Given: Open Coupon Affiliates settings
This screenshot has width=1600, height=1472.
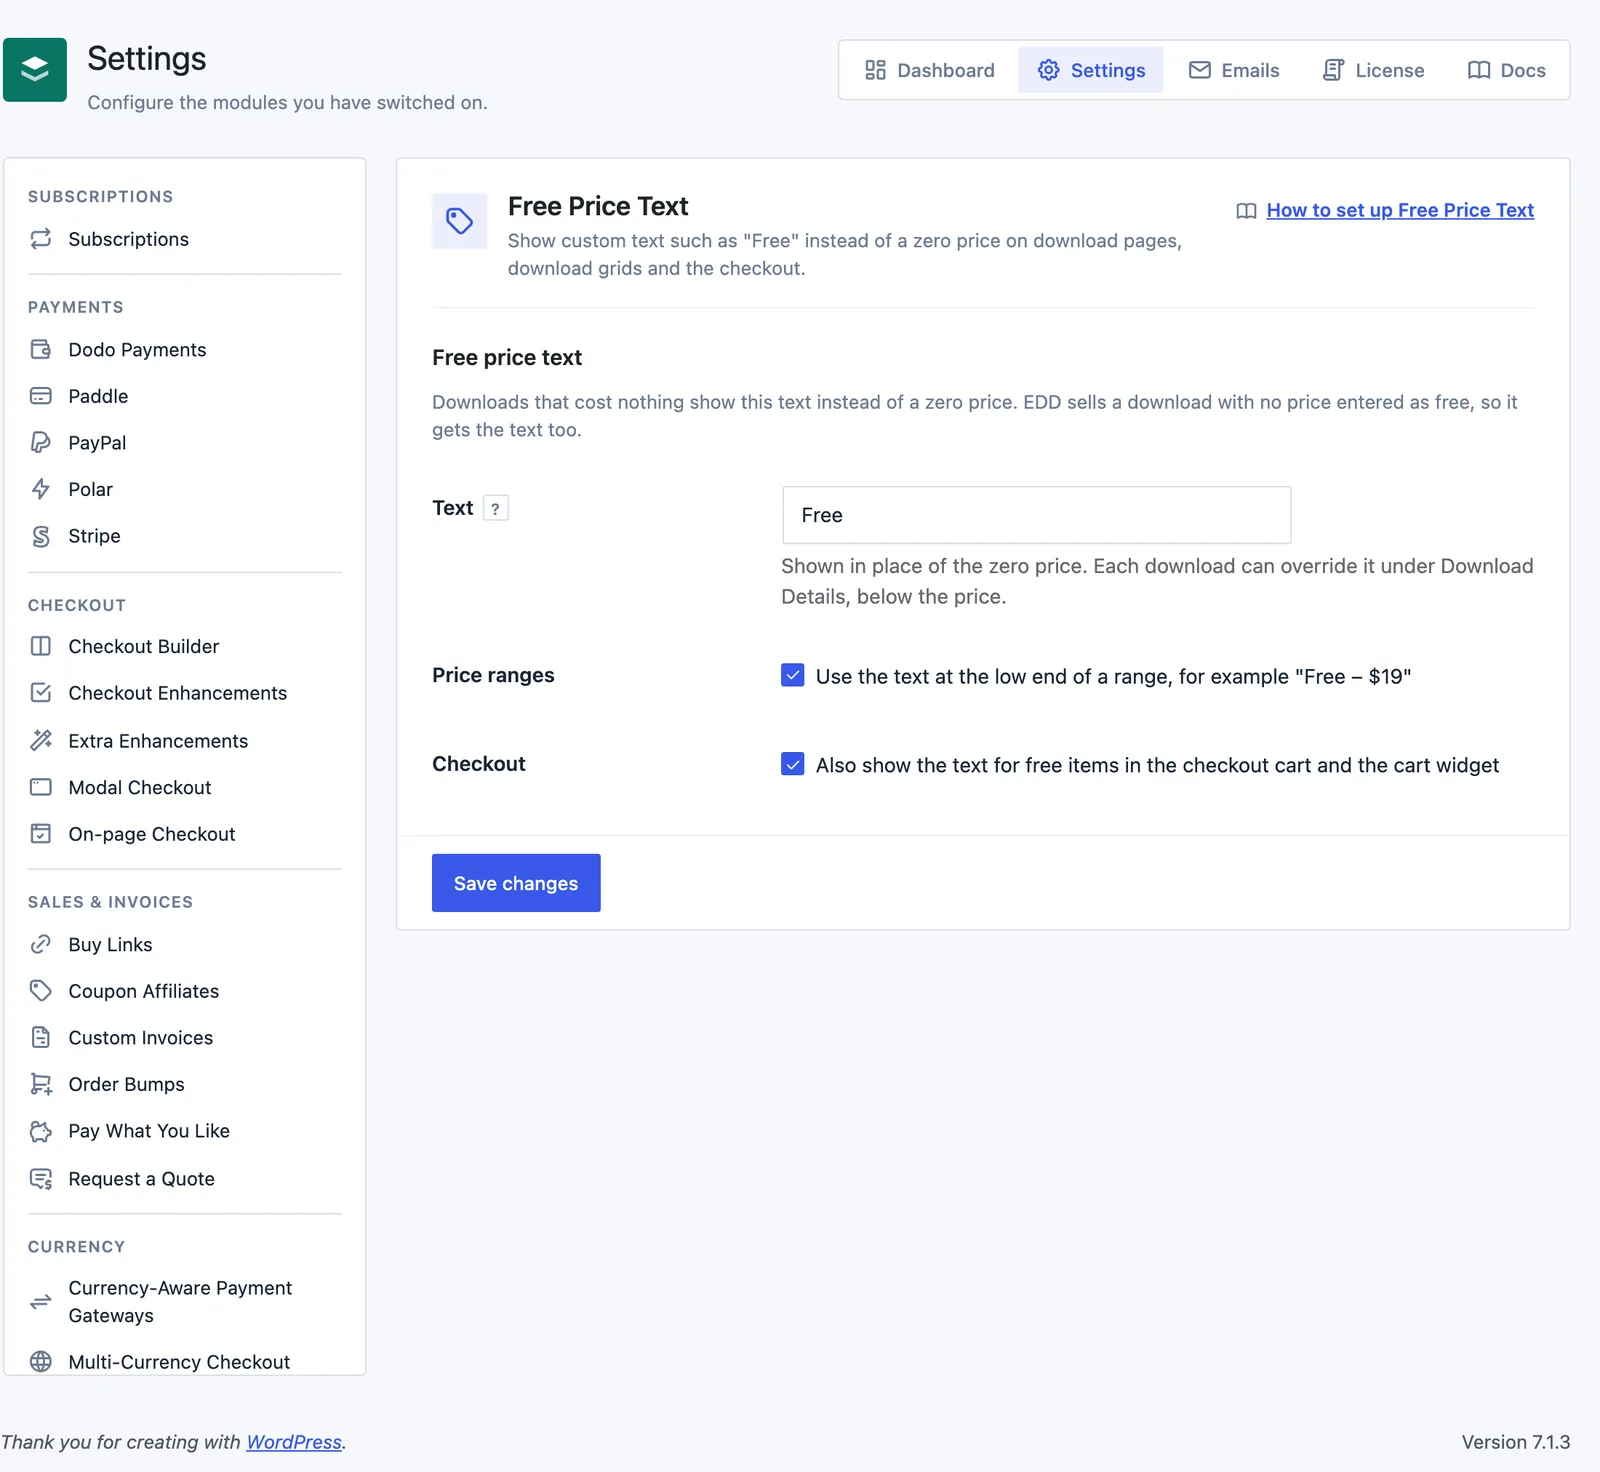Looking at the screenshot, I should point(185,991).
